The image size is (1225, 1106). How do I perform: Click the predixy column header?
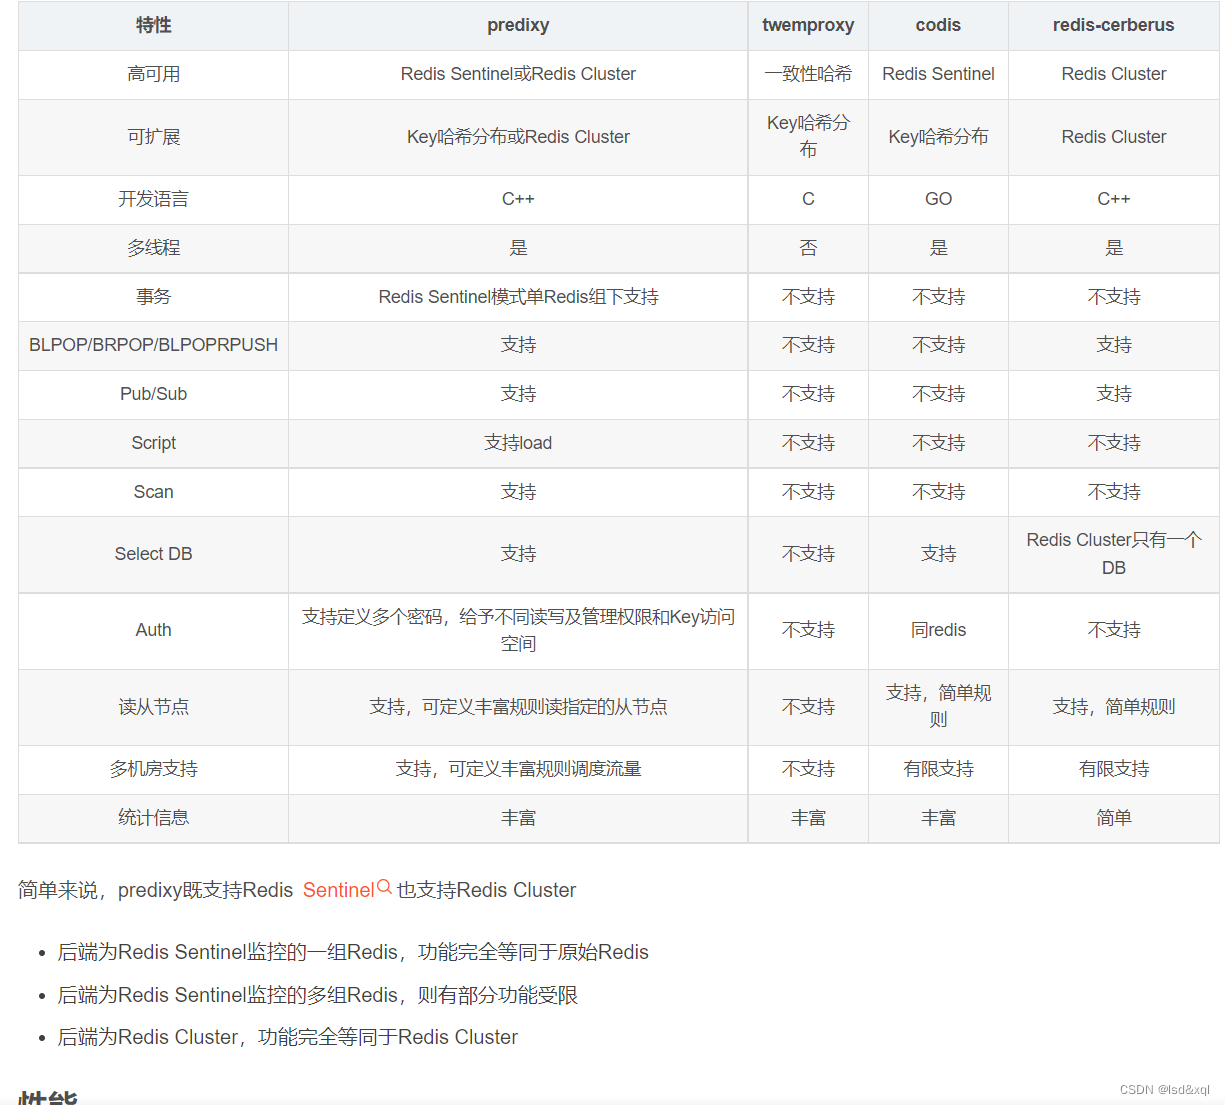[x=518, y=25]
